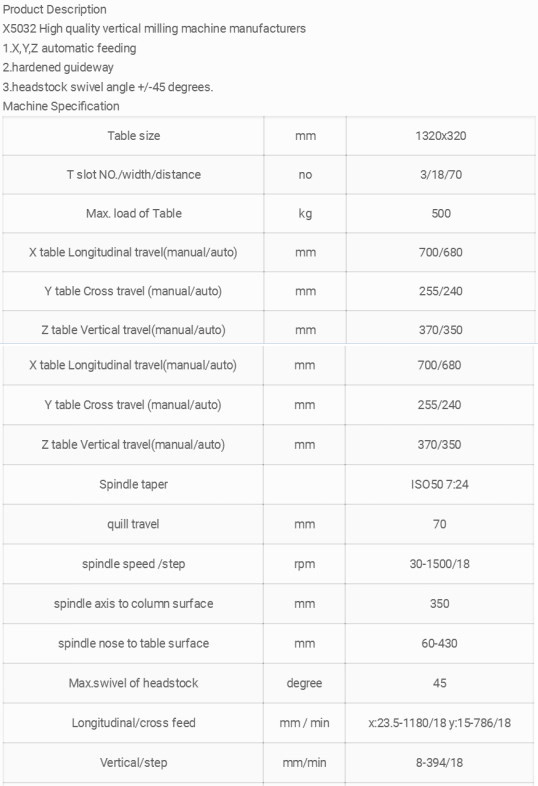Image resolution: width=538 pixels, height=786 pixels.
Task: Select the 500 kg load value
Action: point(441,214)
